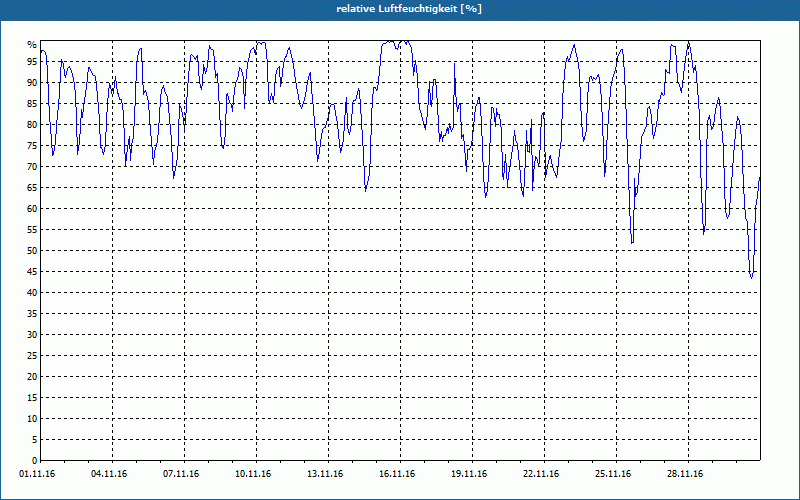This screenshot has width=800, height=500.
Task: Click the y-axis value 60
Action: [x=32, y=209]
